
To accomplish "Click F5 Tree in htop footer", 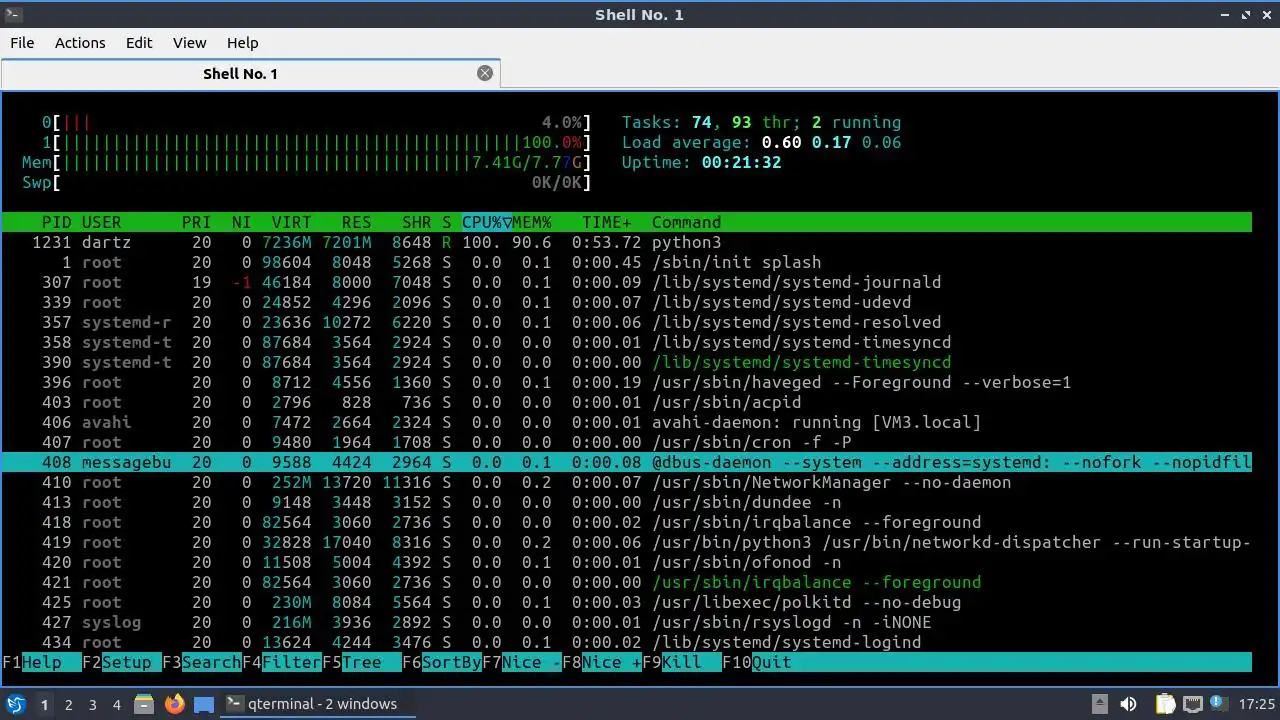I will click(x=361, y=662).
